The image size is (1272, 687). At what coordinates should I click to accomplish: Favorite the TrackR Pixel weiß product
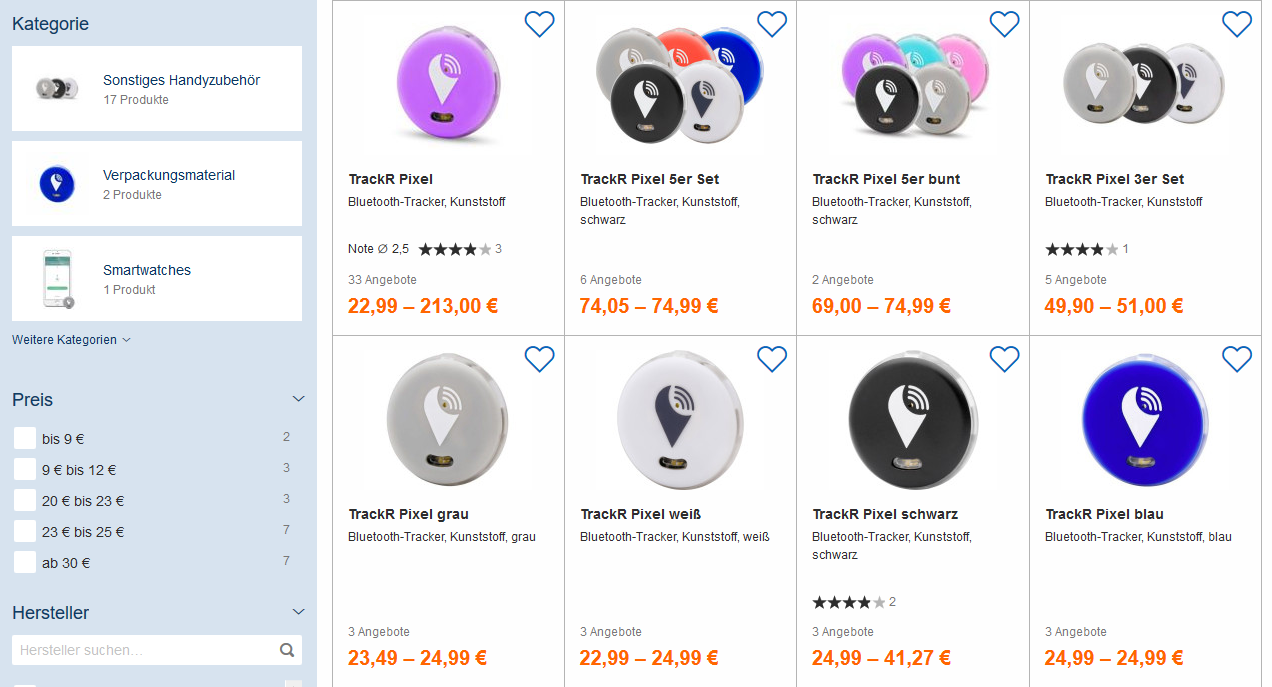coord(772,359)
